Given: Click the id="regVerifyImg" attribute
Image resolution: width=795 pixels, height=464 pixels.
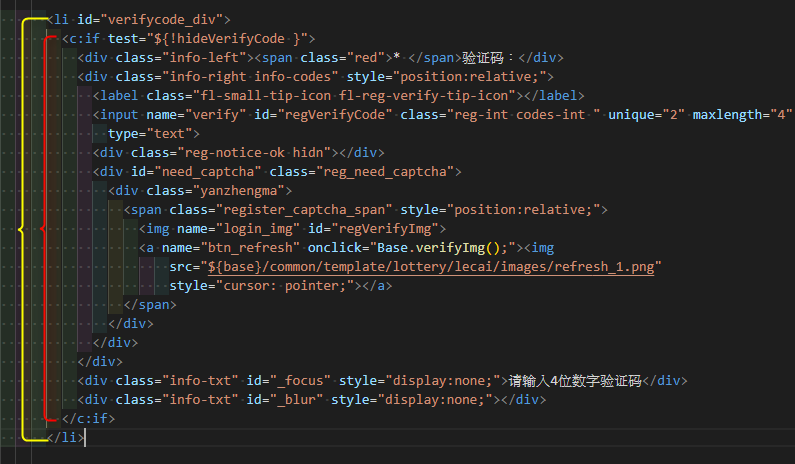Looking at the screenshot, I should click(373, 229).
